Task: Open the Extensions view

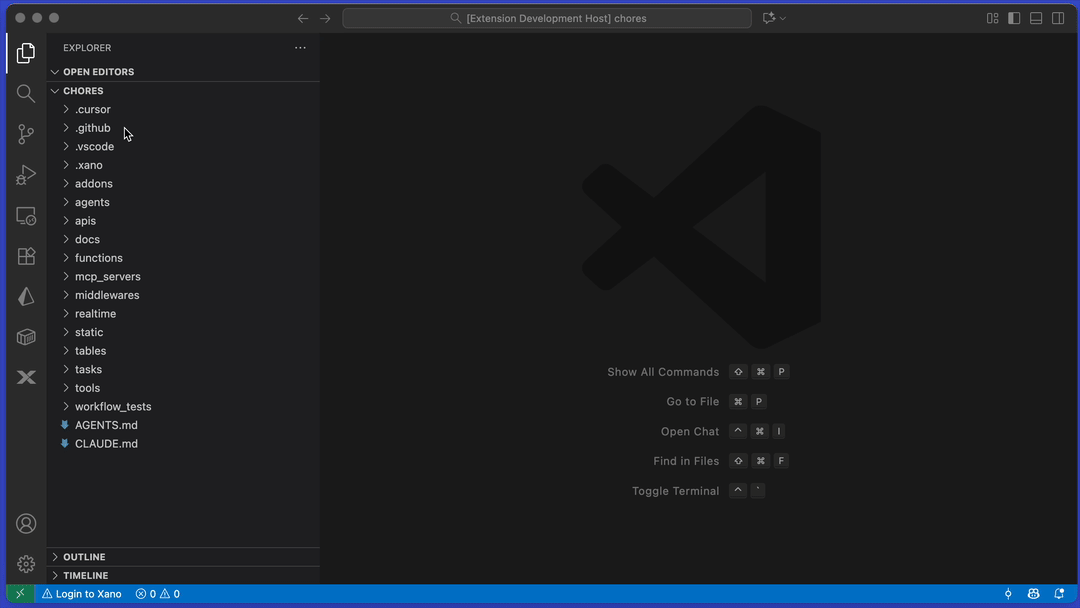Action: click(25, 256)
